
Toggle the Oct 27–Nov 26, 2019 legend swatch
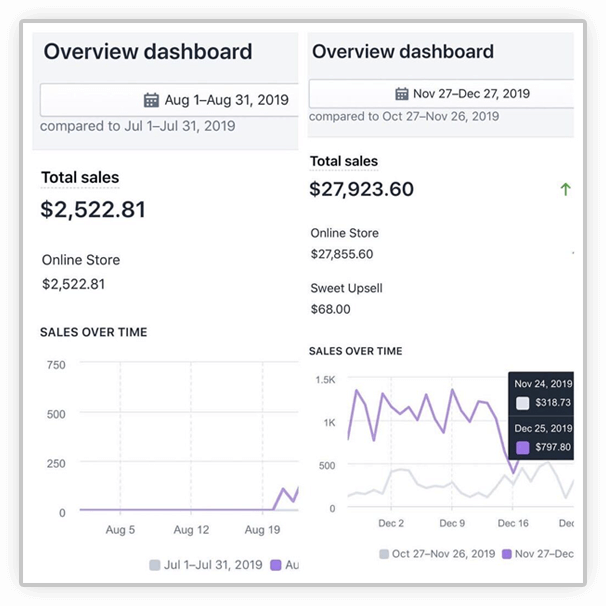coord(385,553)
